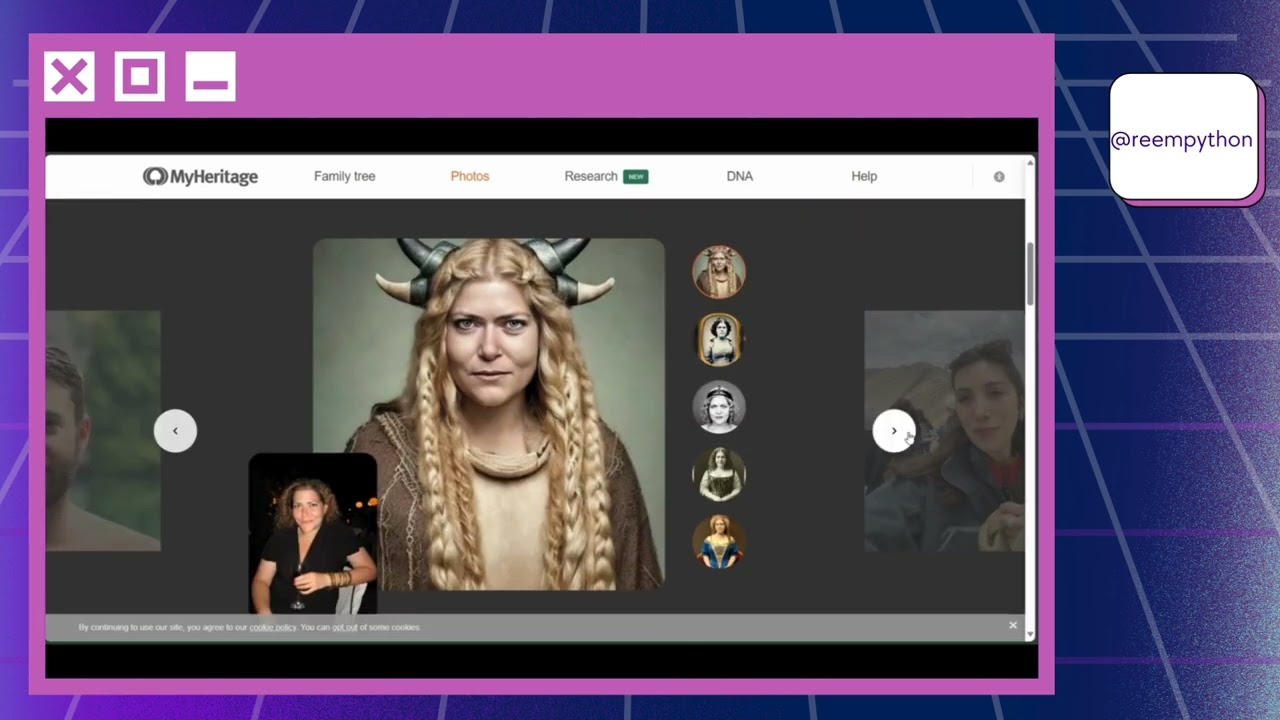Open the cookie policy link
This screenshot has width=1280, height=720.
pos(273,627)
